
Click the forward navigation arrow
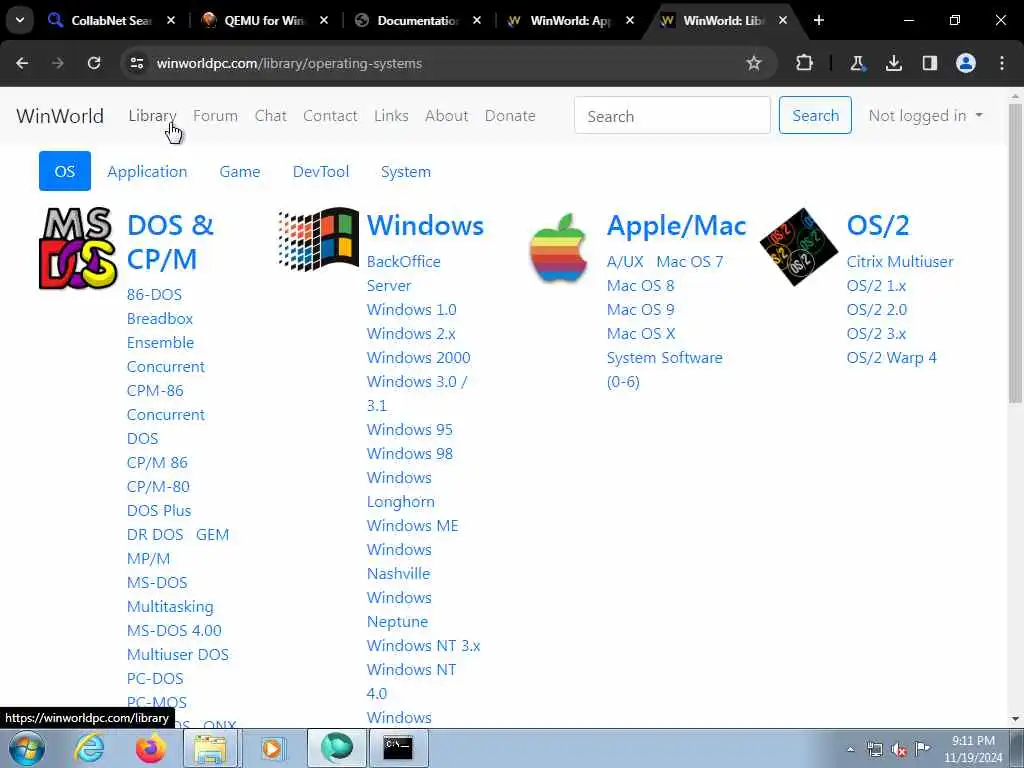[58, 63]
